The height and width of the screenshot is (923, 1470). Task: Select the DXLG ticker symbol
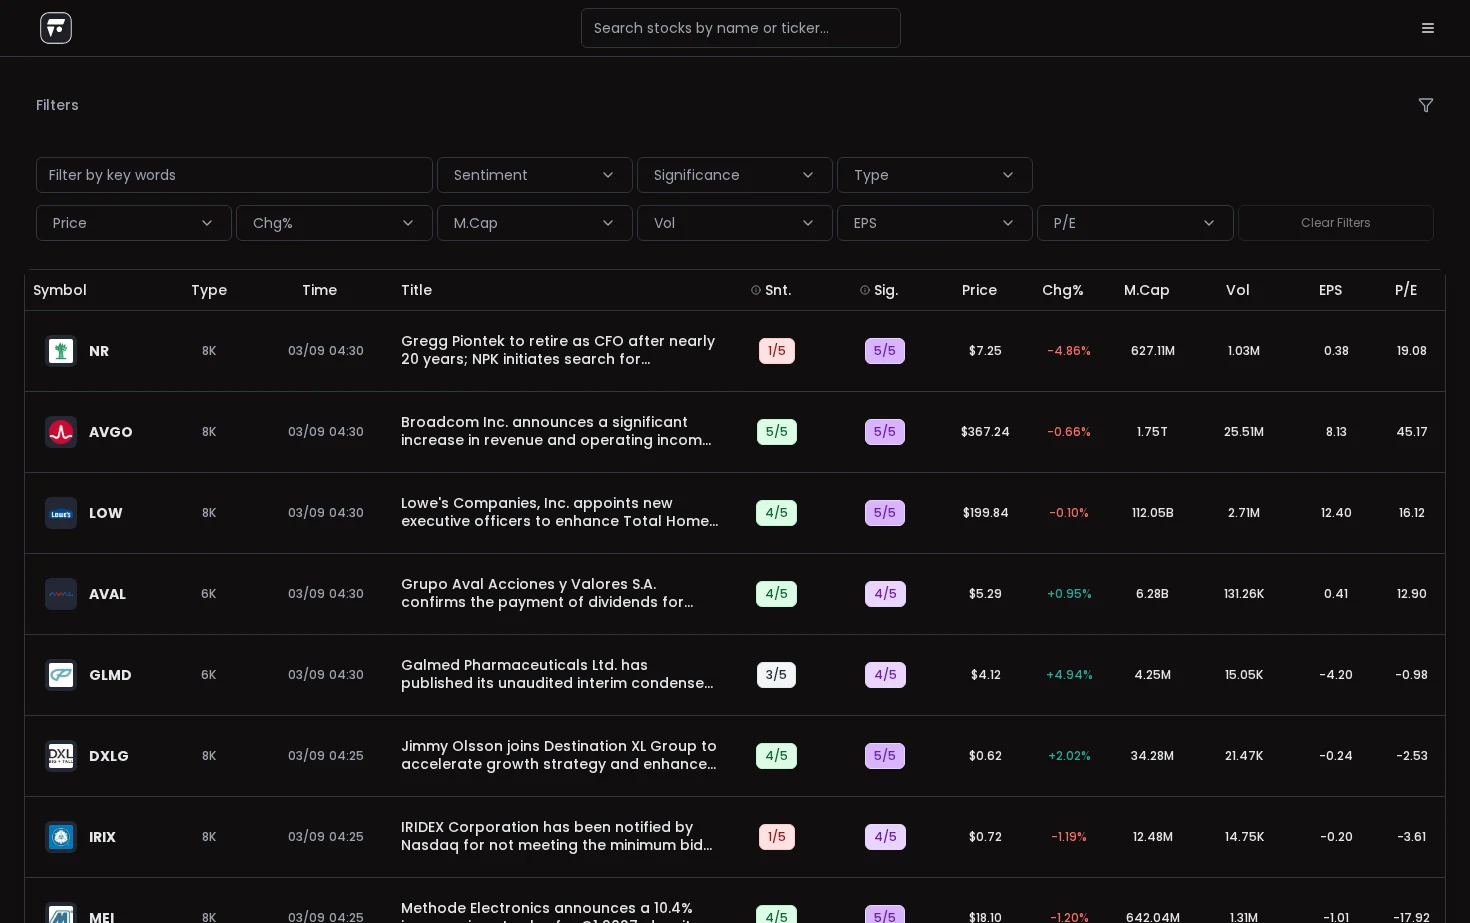point(109,756)
